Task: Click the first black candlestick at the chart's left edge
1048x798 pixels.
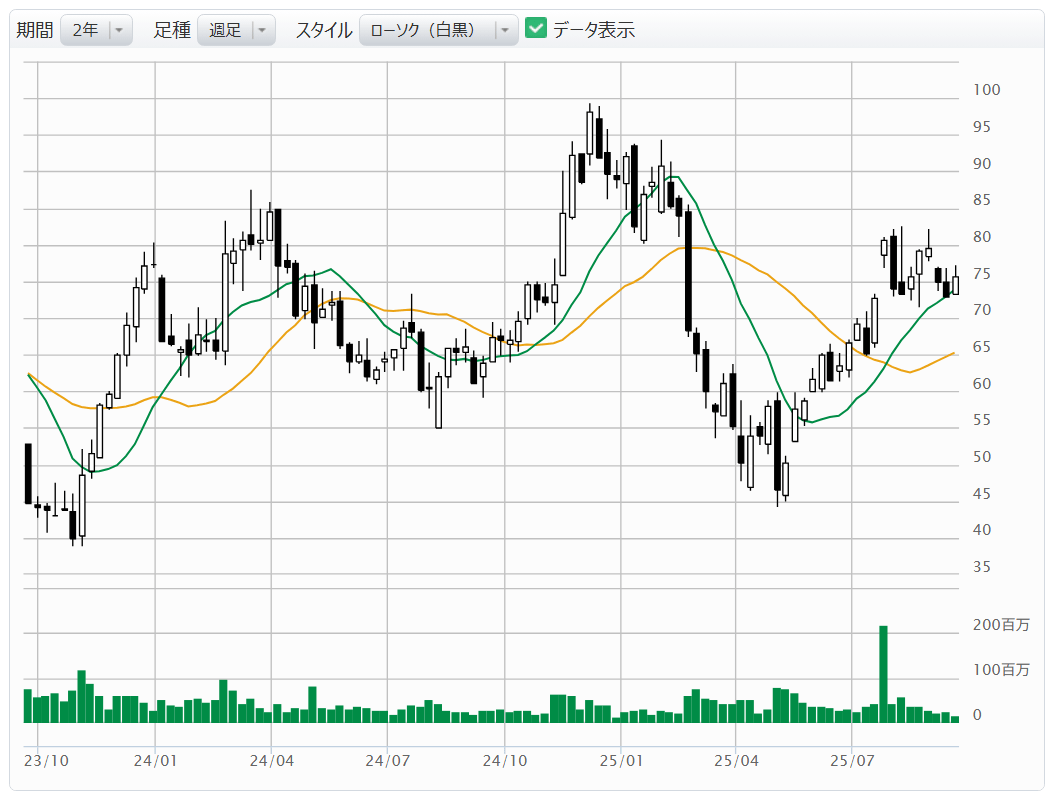Action: point(28,473)
